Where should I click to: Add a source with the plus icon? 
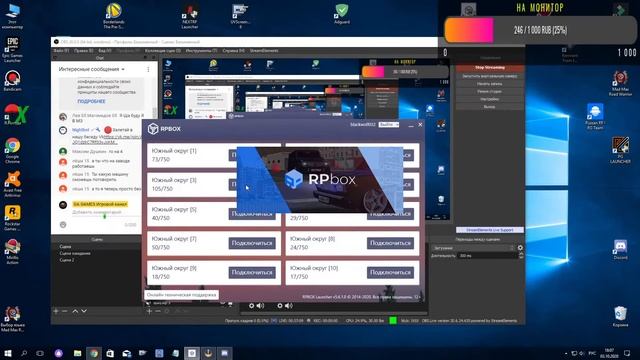(149, 311)
